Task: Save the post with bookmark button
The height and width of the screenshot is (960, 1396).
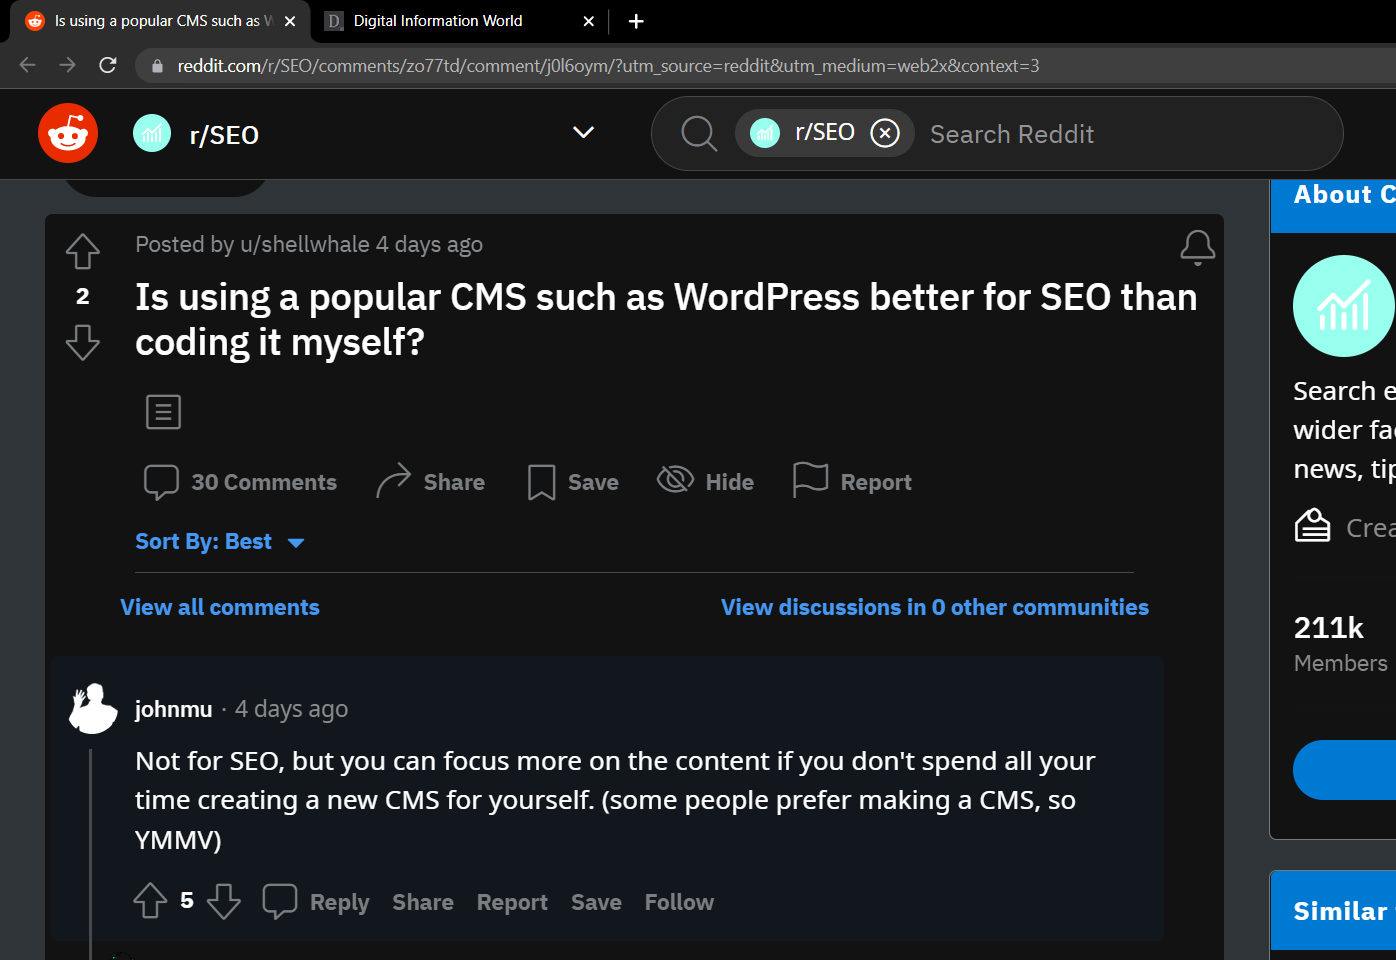Action: (573, 482)
